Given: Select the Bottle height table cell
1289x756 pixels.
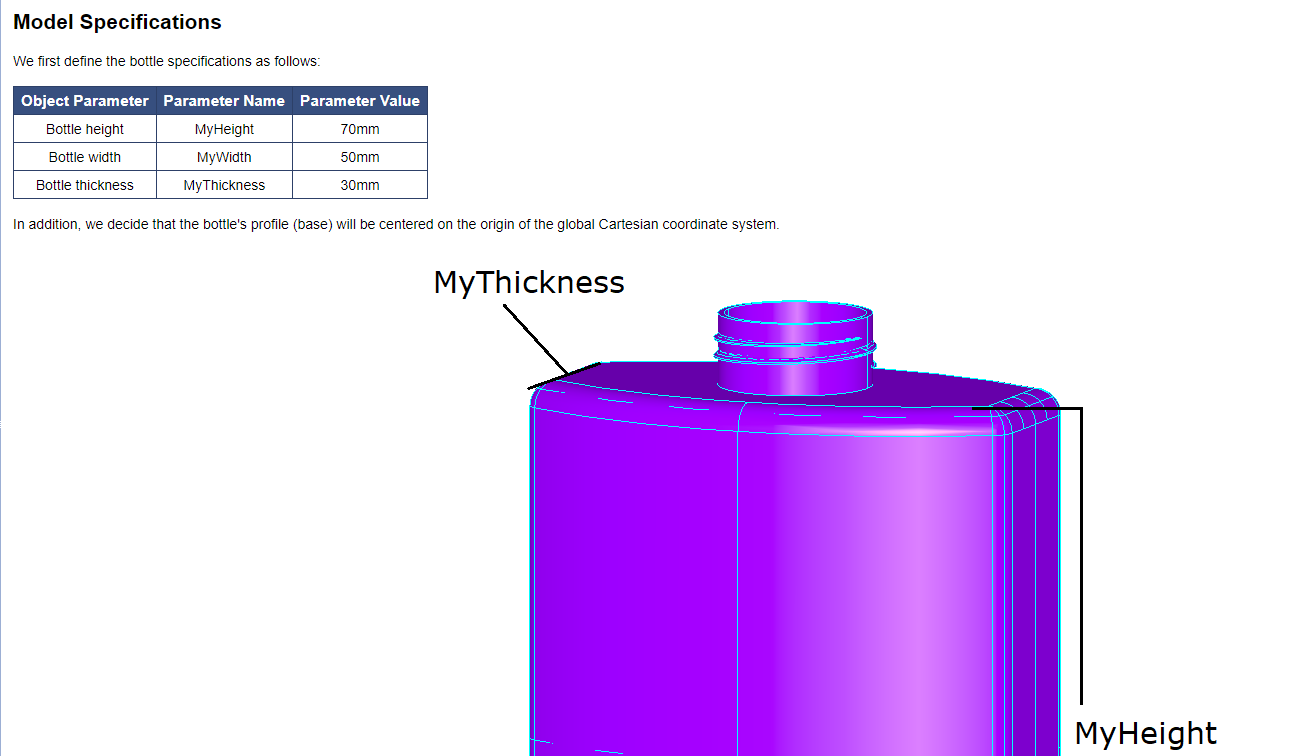Looking at the screenshot, I should click(x=85, y=129).
